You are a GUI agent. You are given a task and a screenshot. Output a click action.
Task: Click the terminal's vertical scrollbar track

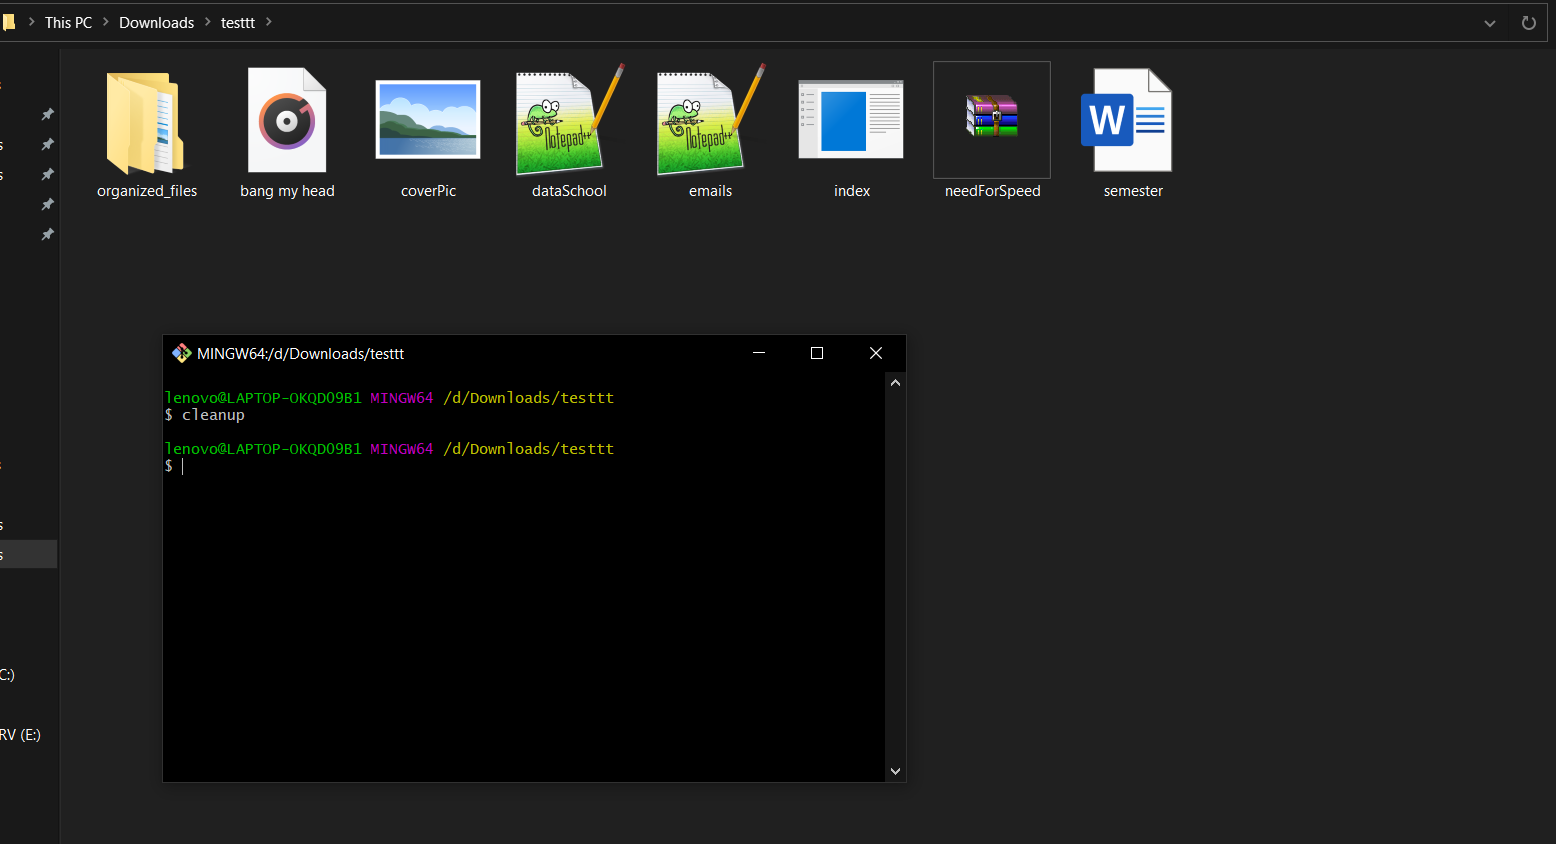(x=895, y=577)
